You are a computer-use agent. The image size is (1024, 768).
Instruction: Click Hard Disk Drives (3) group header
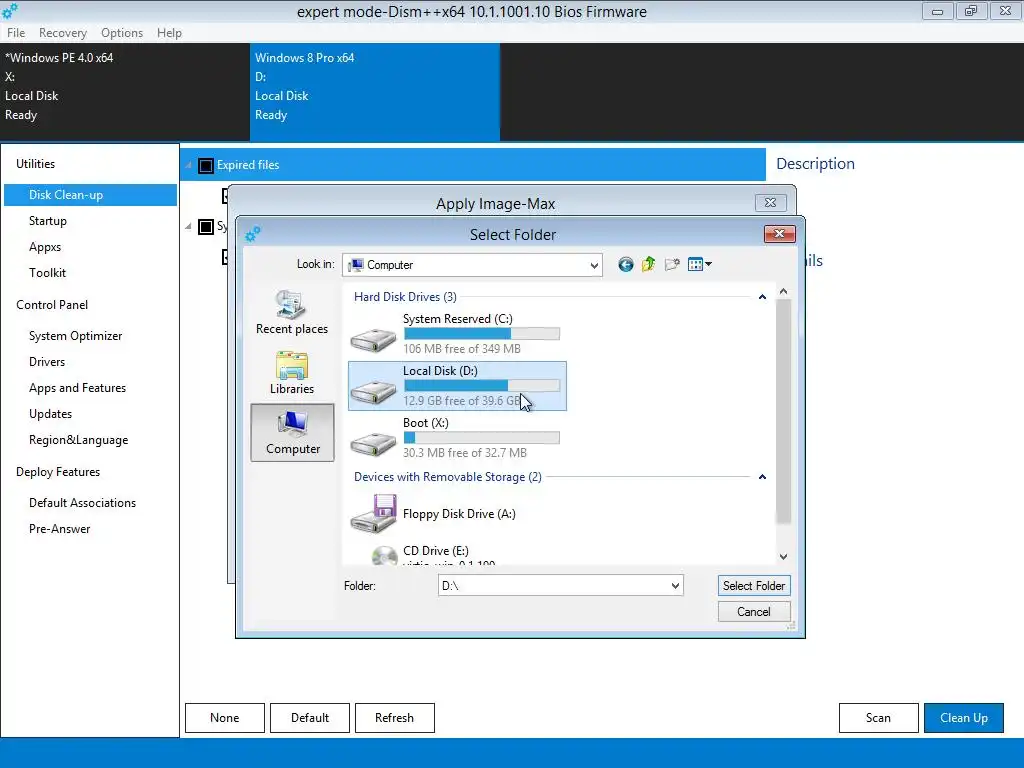click(405, 297)
